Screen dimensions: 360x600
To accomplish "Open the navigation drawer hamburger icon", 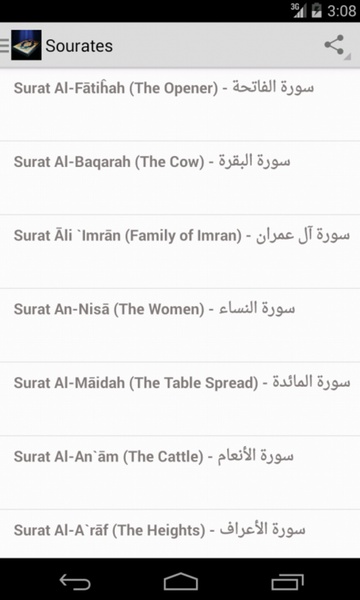I will click(x=5, y=45).
